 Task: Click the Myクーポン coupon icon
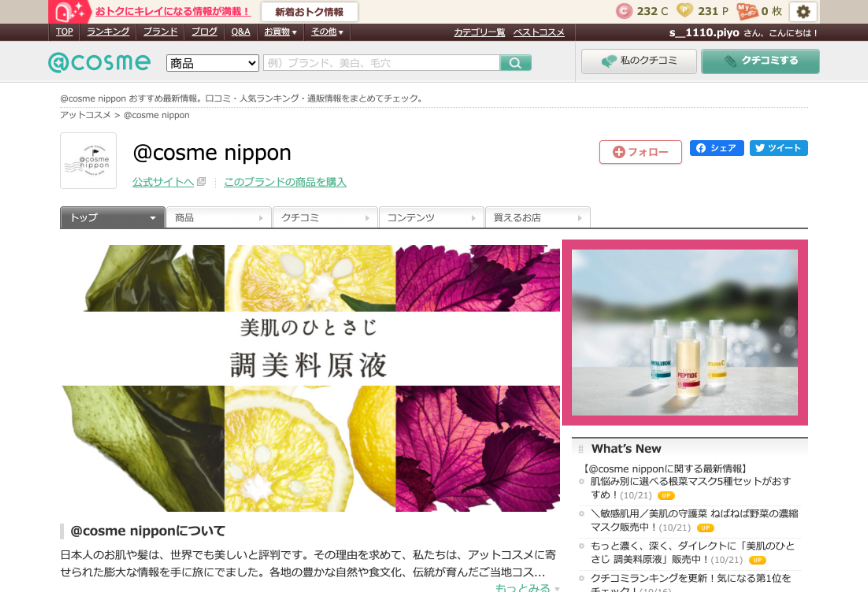[745, 11]
